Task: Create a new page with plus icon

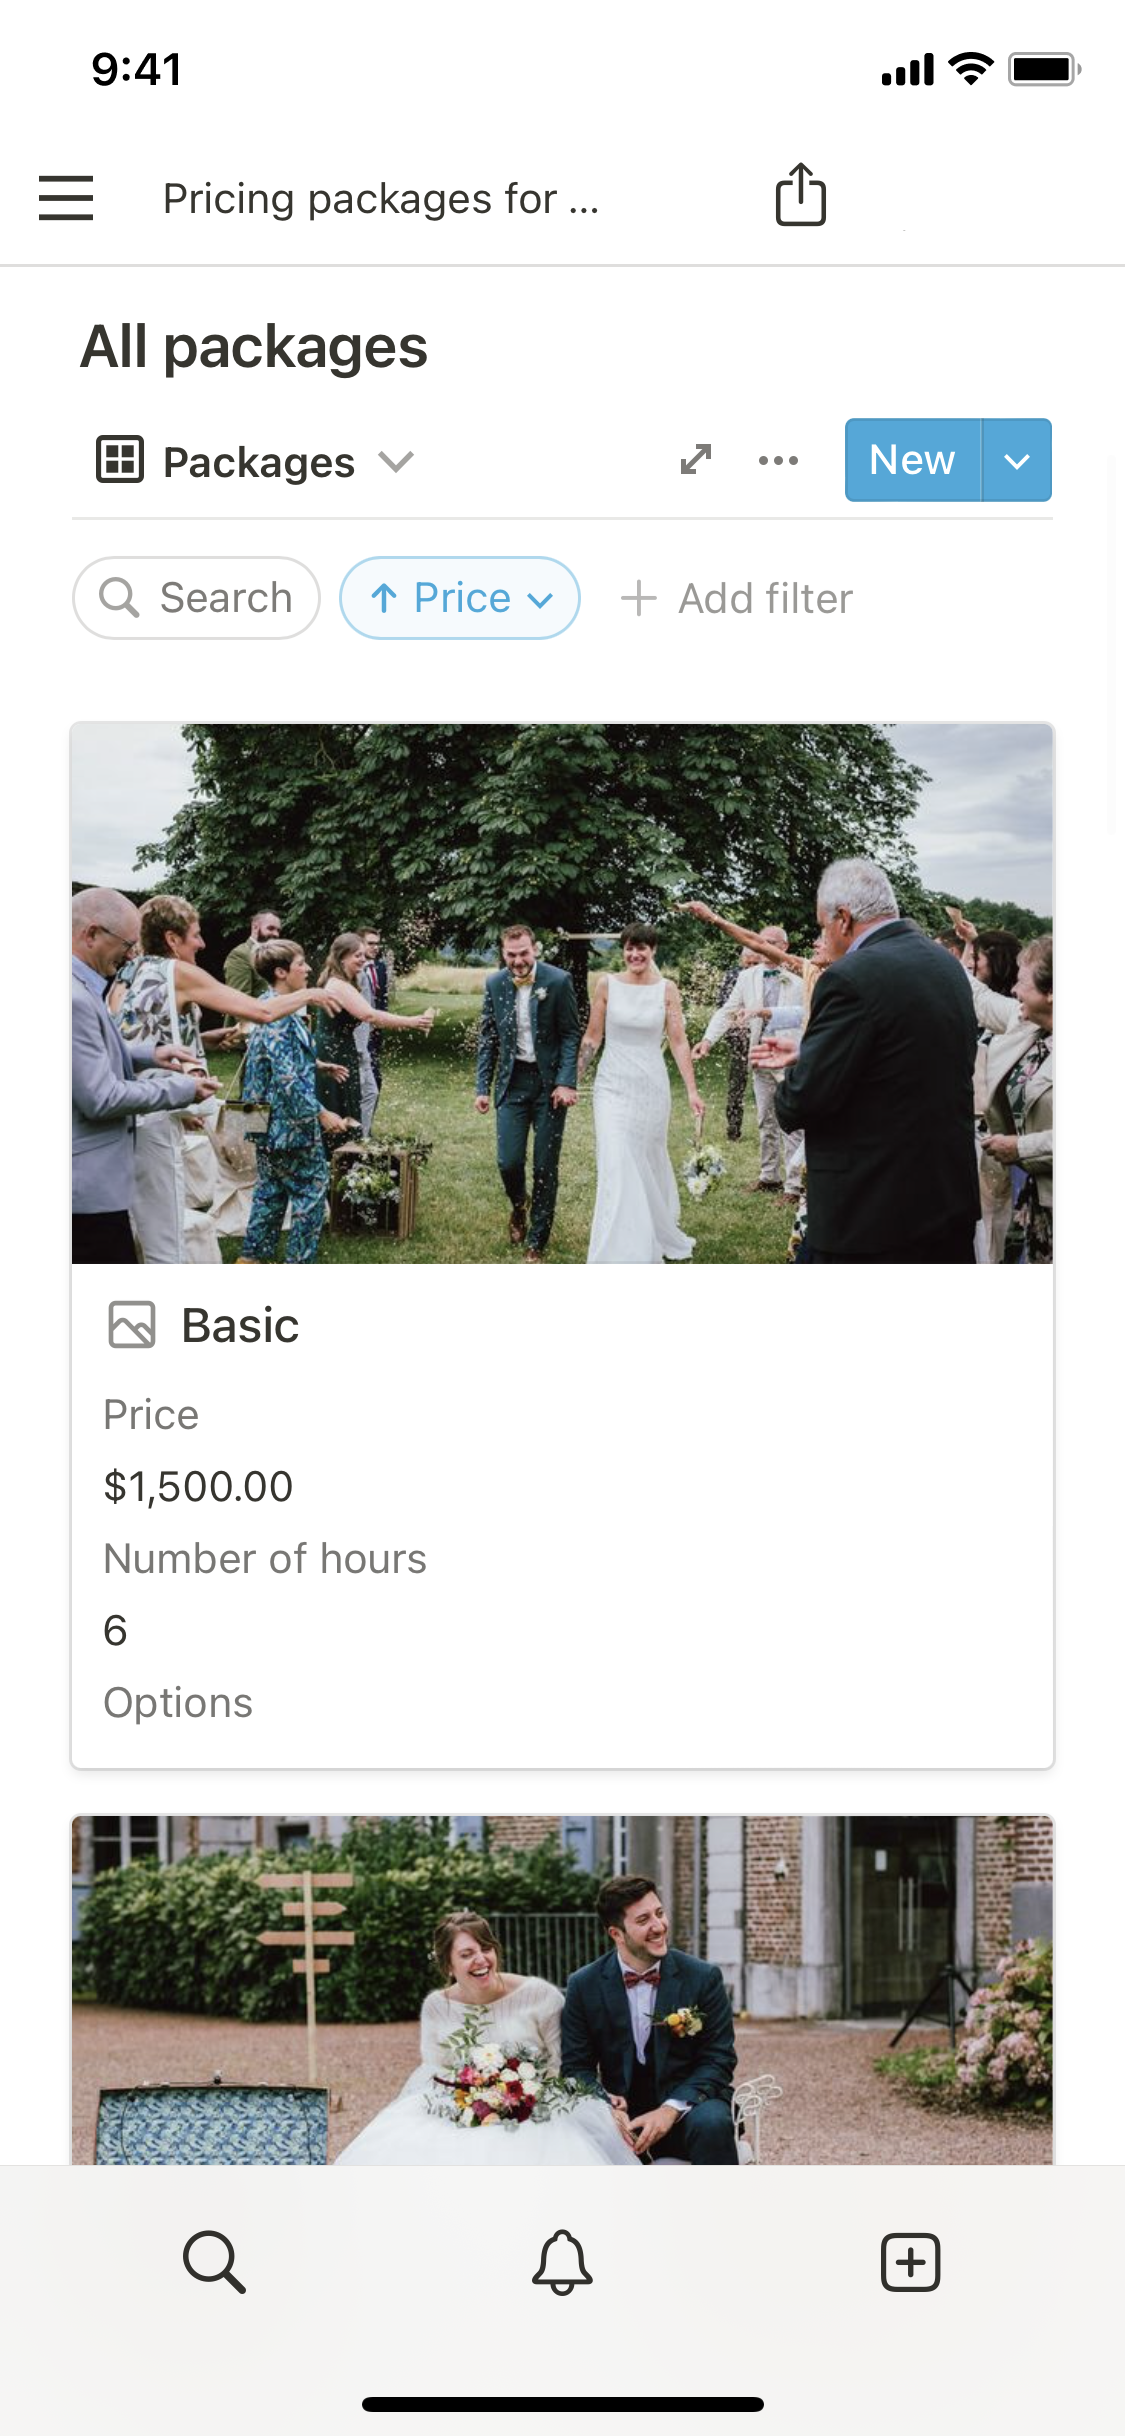Action: (x=910, y=2261)
